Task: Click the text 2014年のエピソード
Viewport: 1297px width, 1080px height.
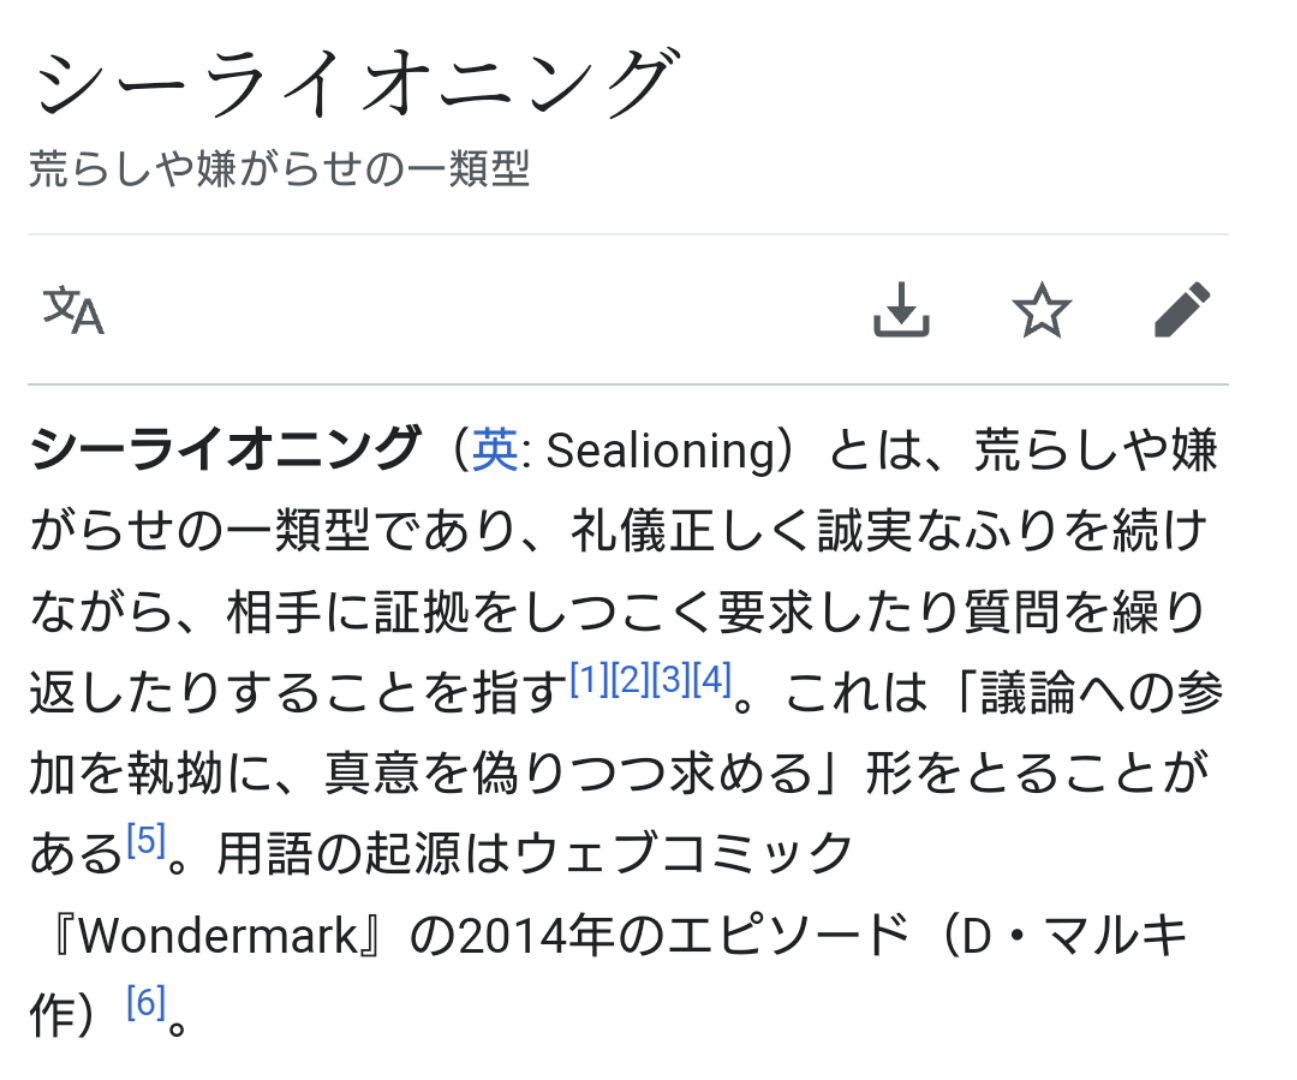Action: tap(685, 936)
